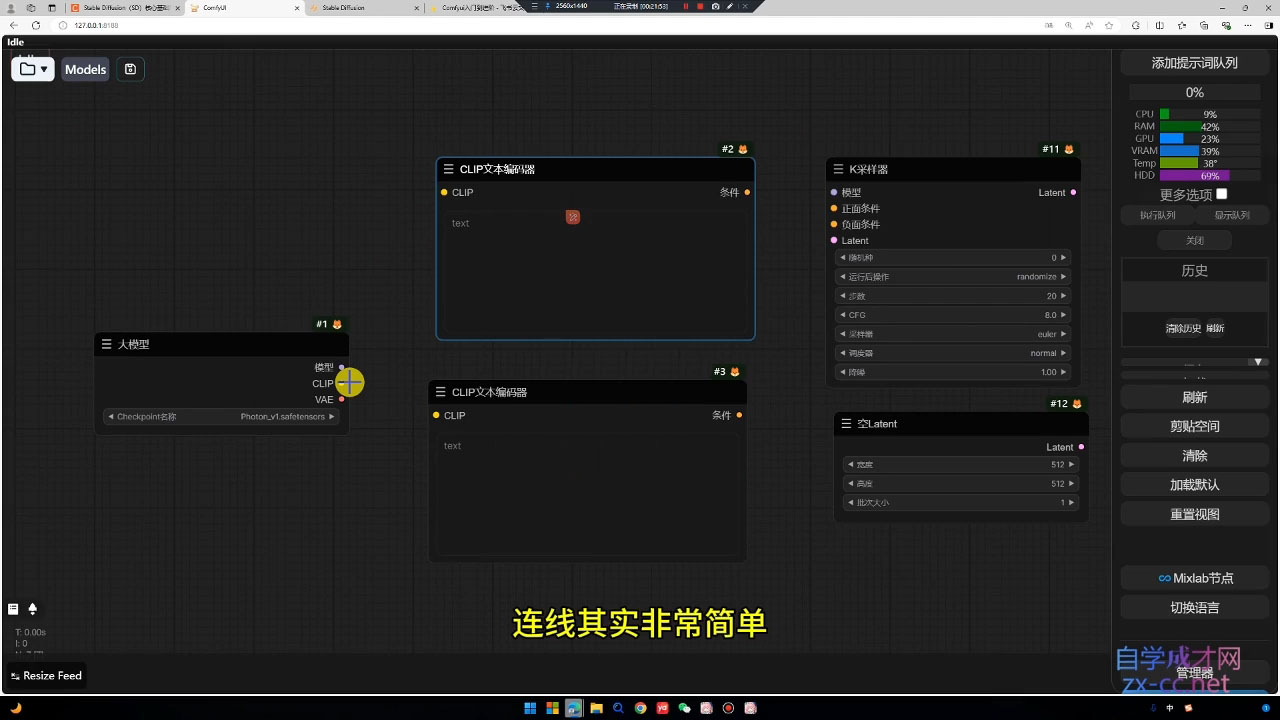The image size is (1280, 720).
Task: Open the 大模型 node hamburger menu
Action: (x=106, y=344)
